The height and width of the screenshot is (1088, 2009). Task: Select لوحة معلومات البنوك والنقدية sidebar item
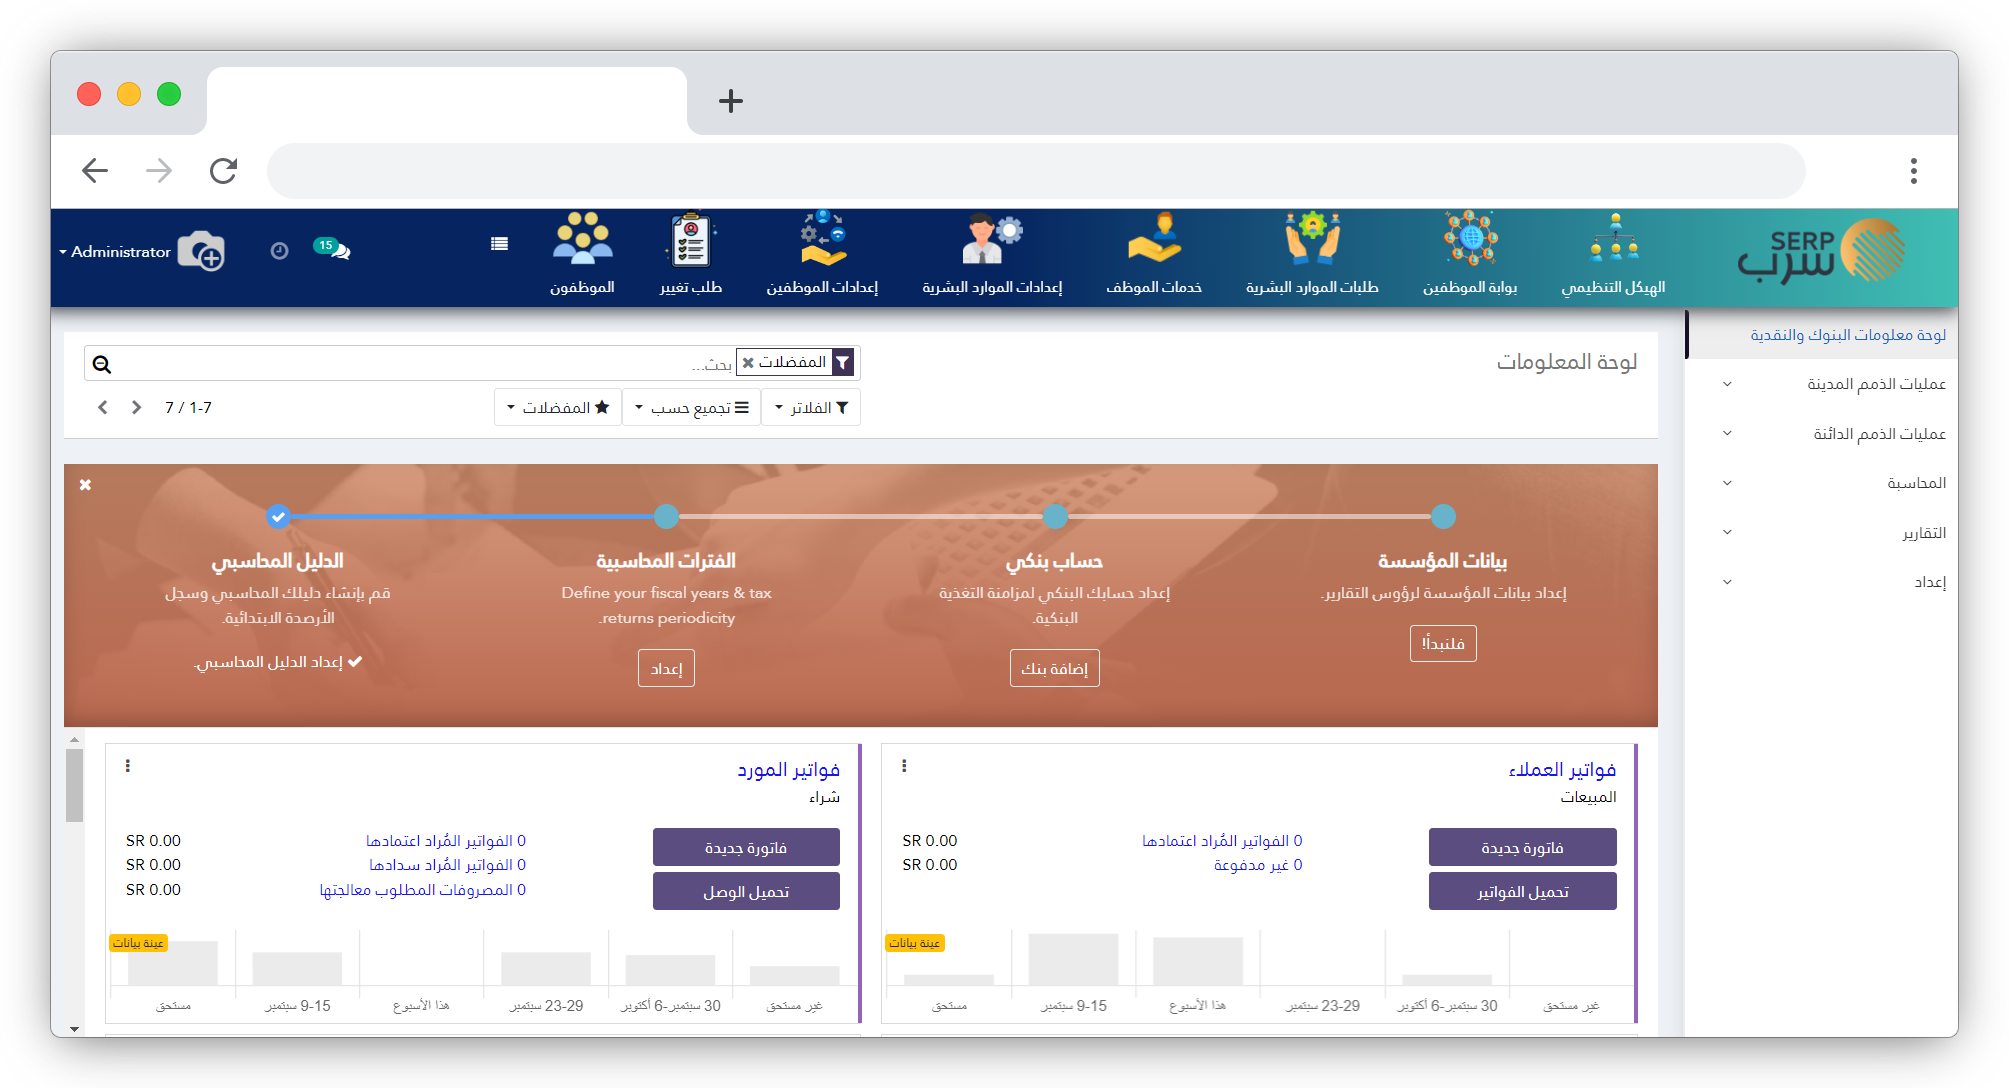pos(1847,335)
